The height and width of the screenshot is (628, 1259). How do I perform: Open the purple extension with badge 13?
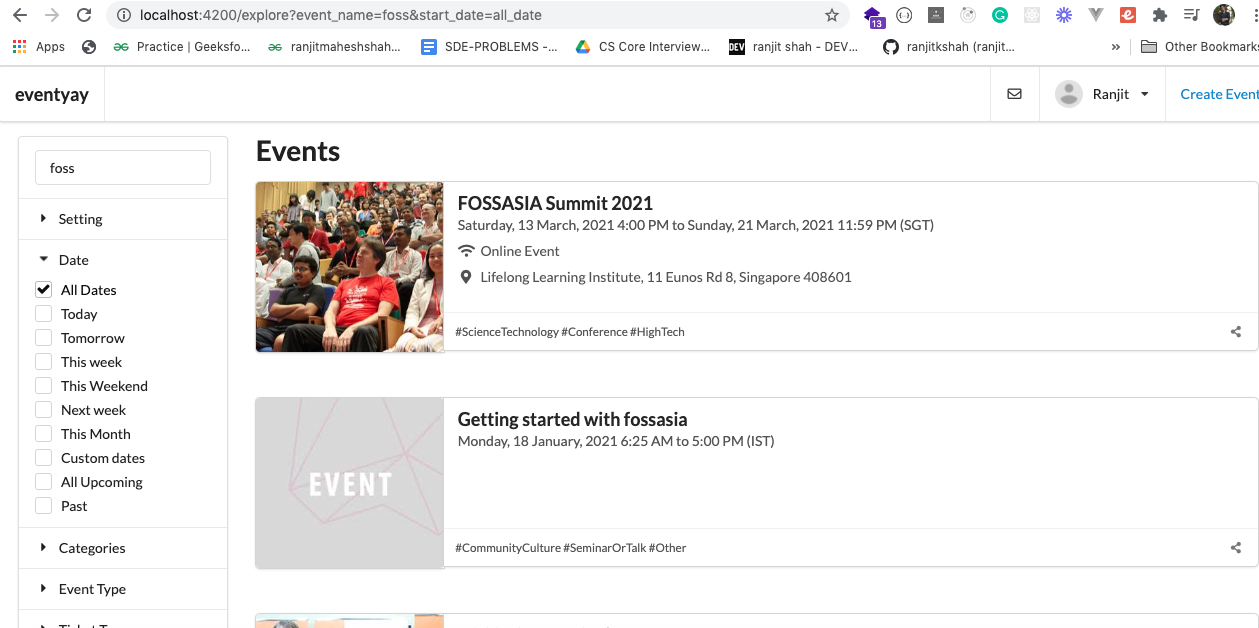(874, 16)
